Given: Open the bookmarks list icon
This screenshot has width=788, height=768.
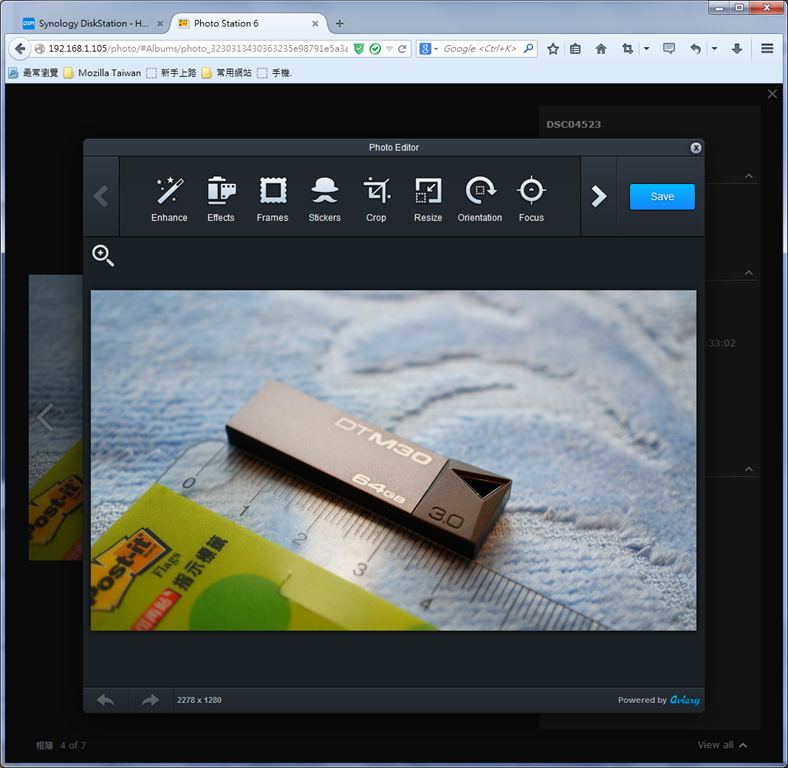Looking at the screenshot, I should coord(575,49).
